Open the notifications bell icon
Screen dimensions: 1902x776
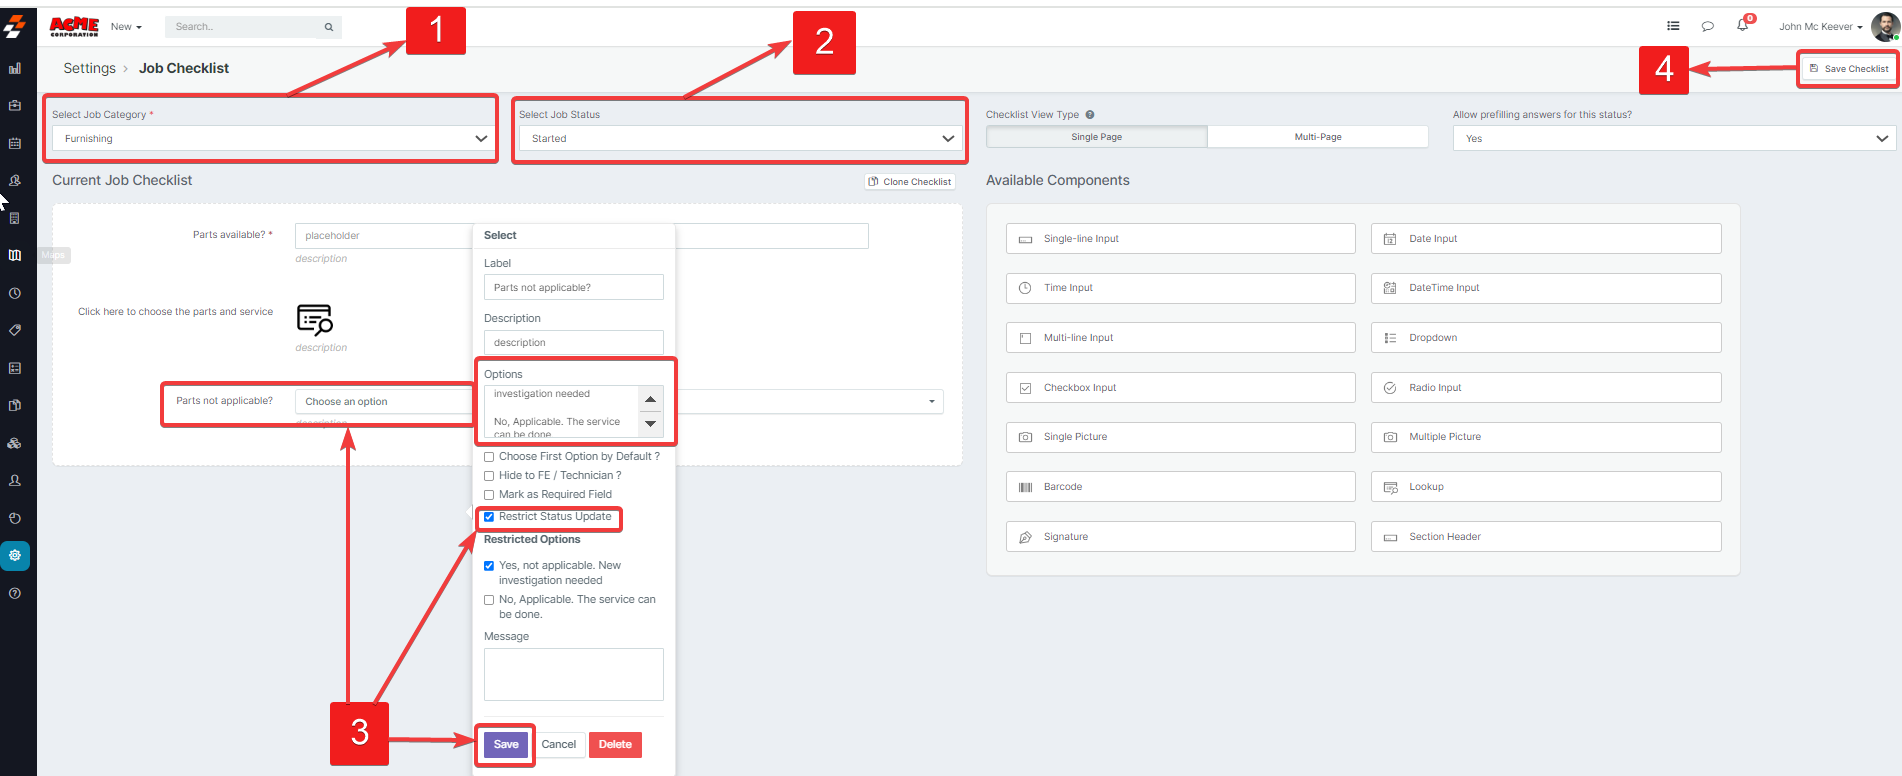pyautogui.click(x=1743, y=25)
